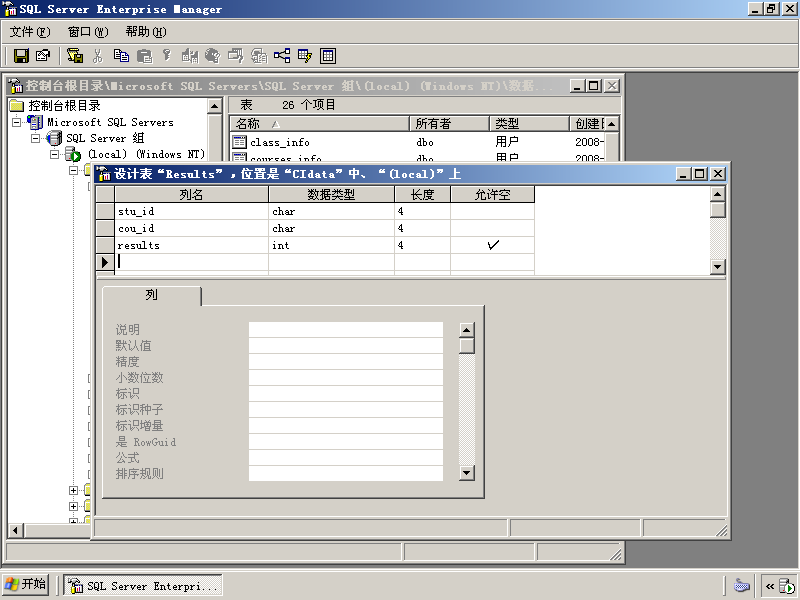Click the empty new row column name cell

point(191,262)
